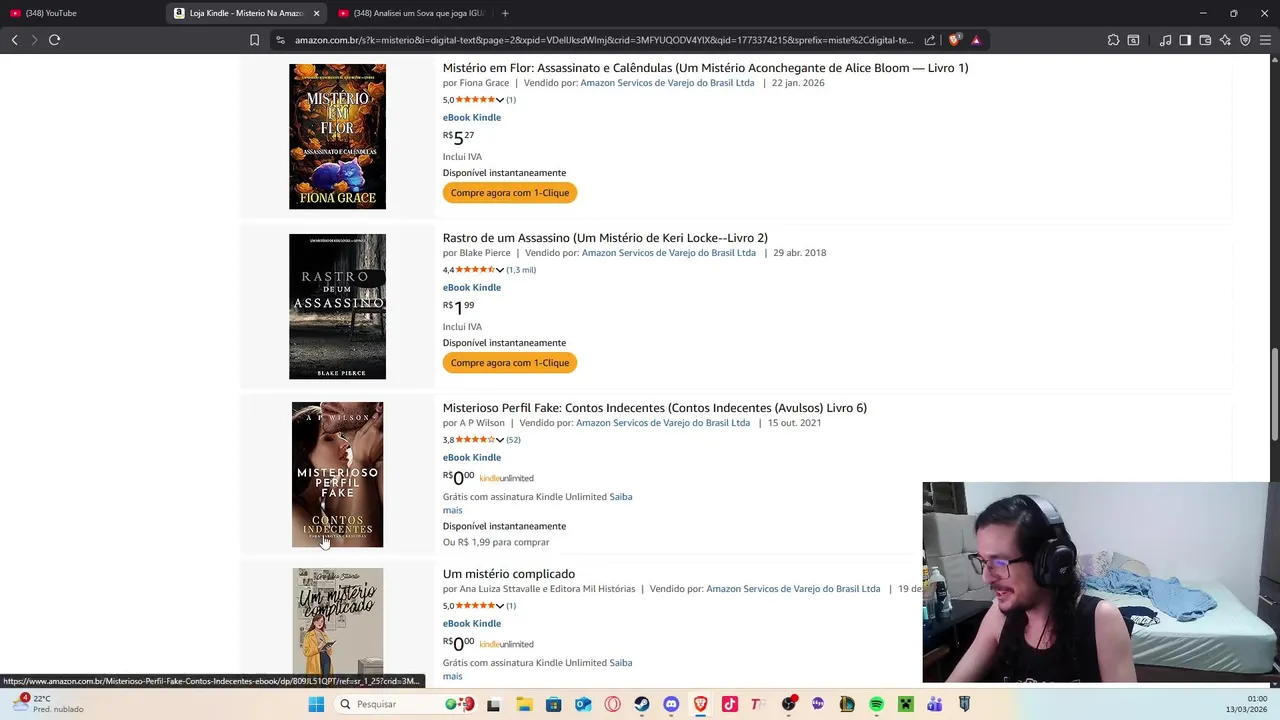This screenshot has height=720, width=1280.
Task: Open Minecraft creeper icon from taskbar
Action: (905, 704)
